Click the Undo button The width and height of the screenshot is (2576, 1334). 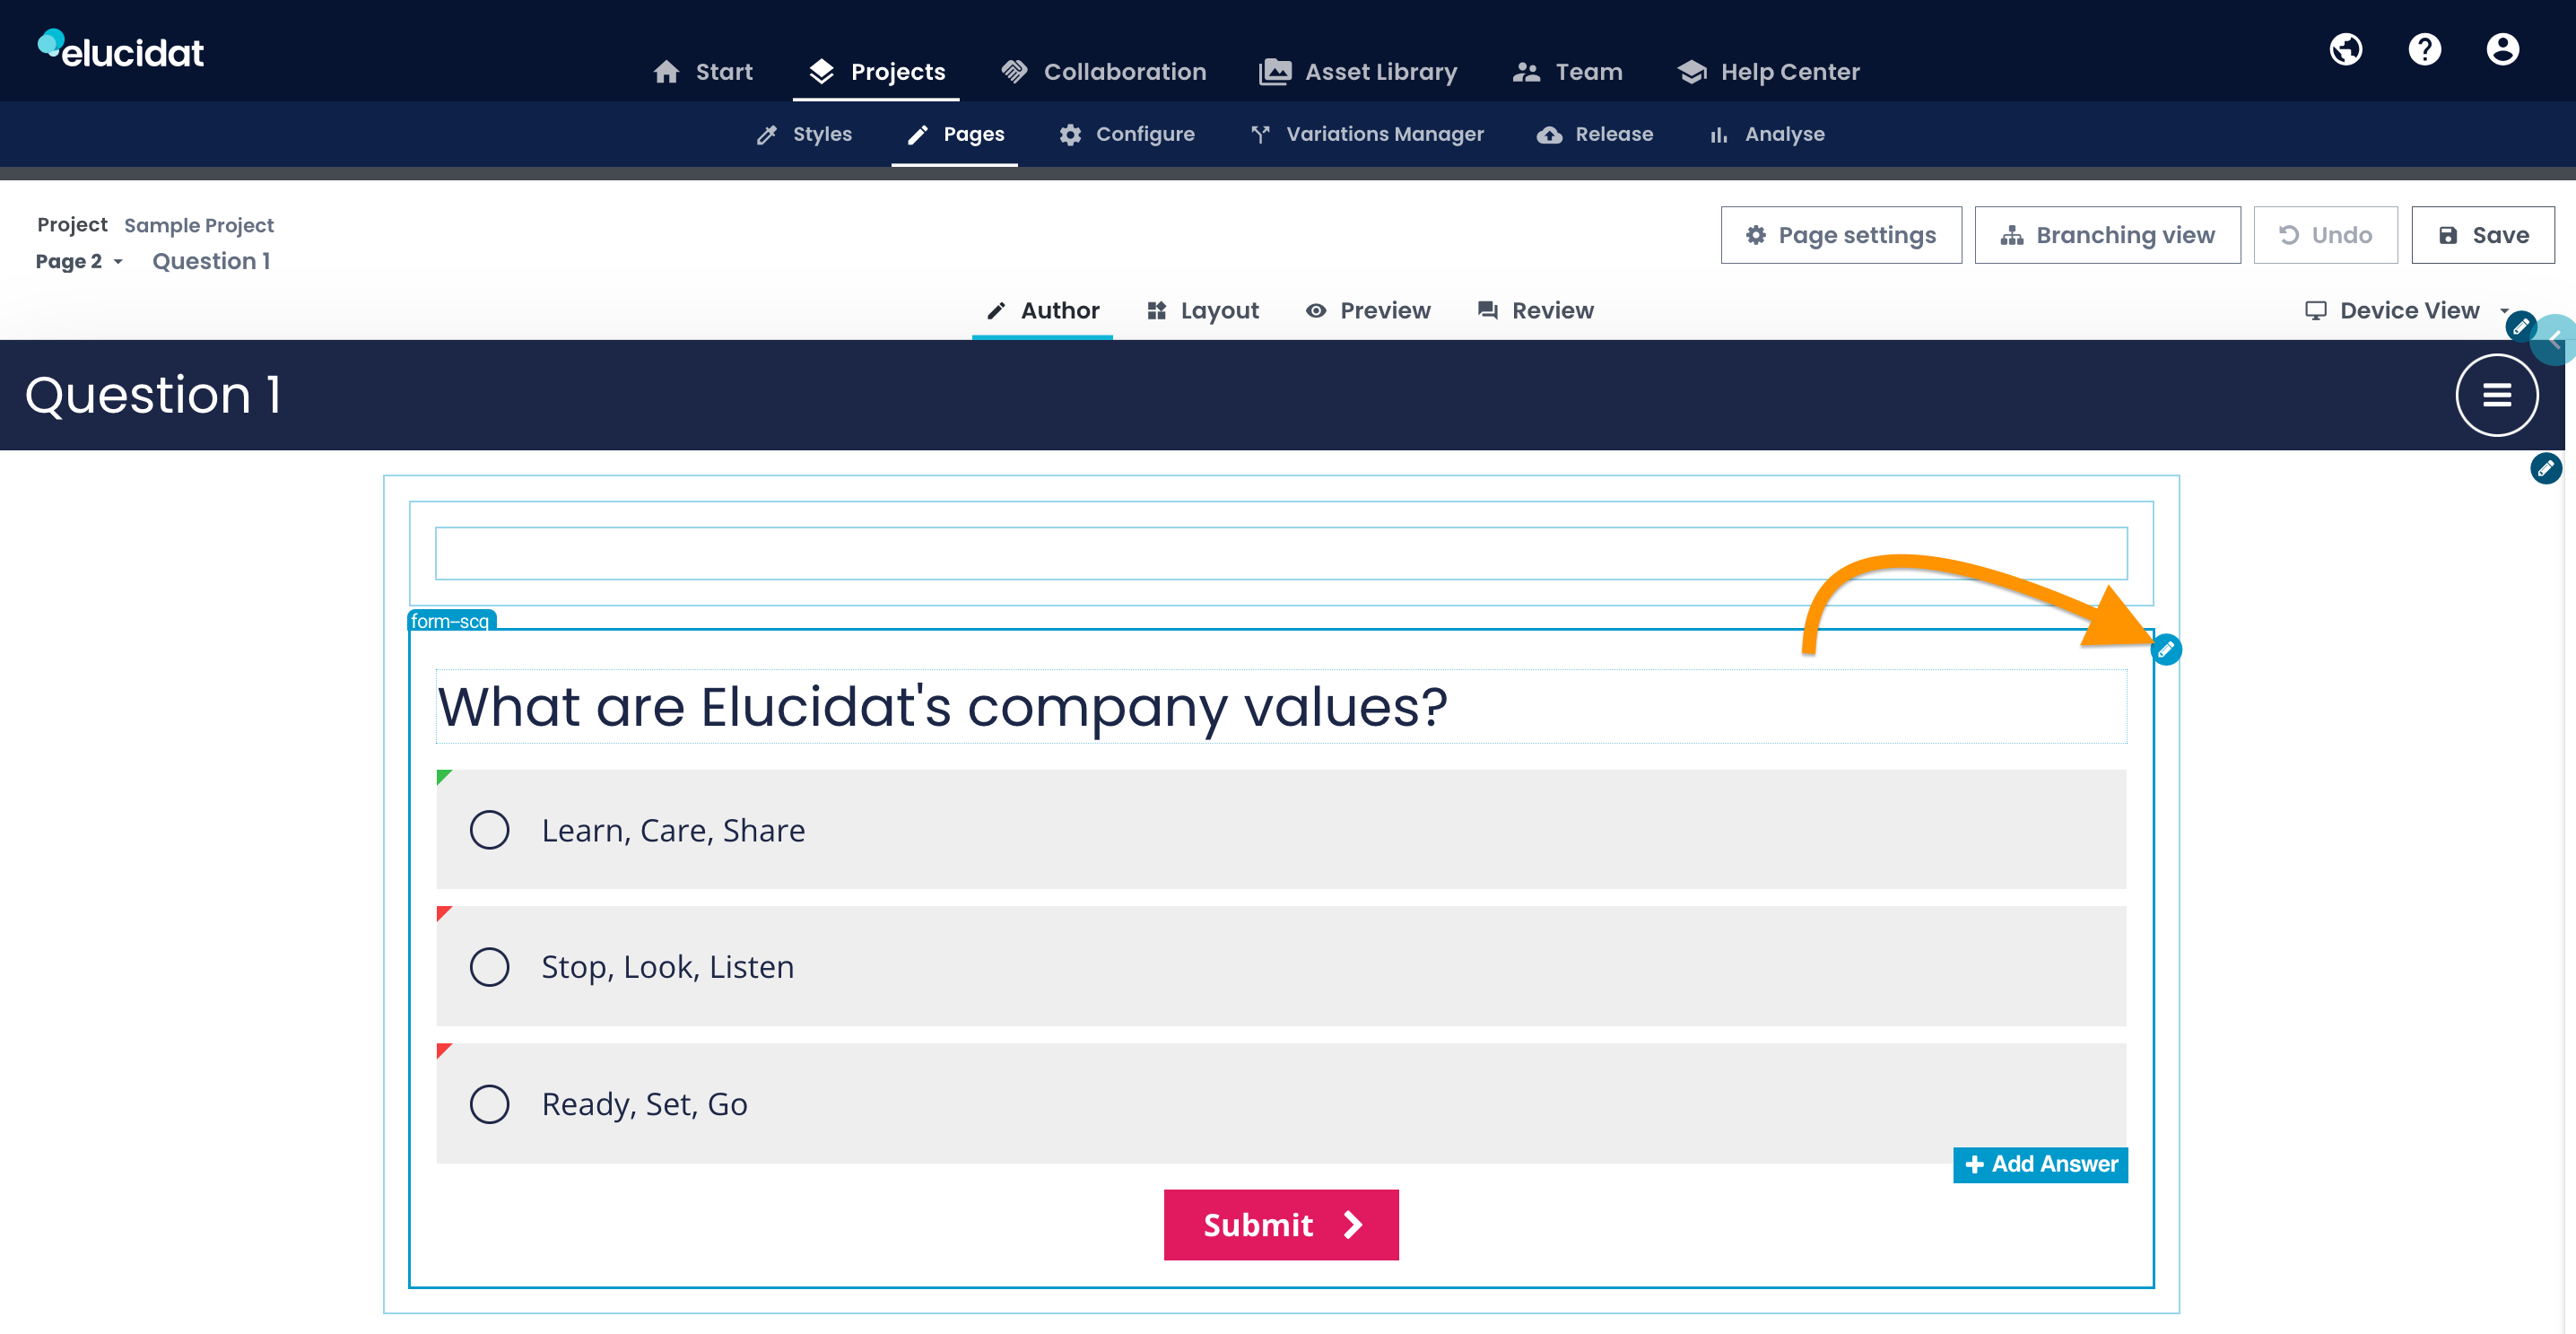2324,235
